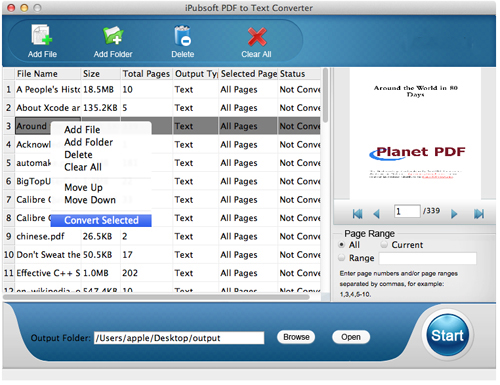The image size is (500, 385).
Task: Click the Range page numbers text field
Action: click(x=428, y=258)
